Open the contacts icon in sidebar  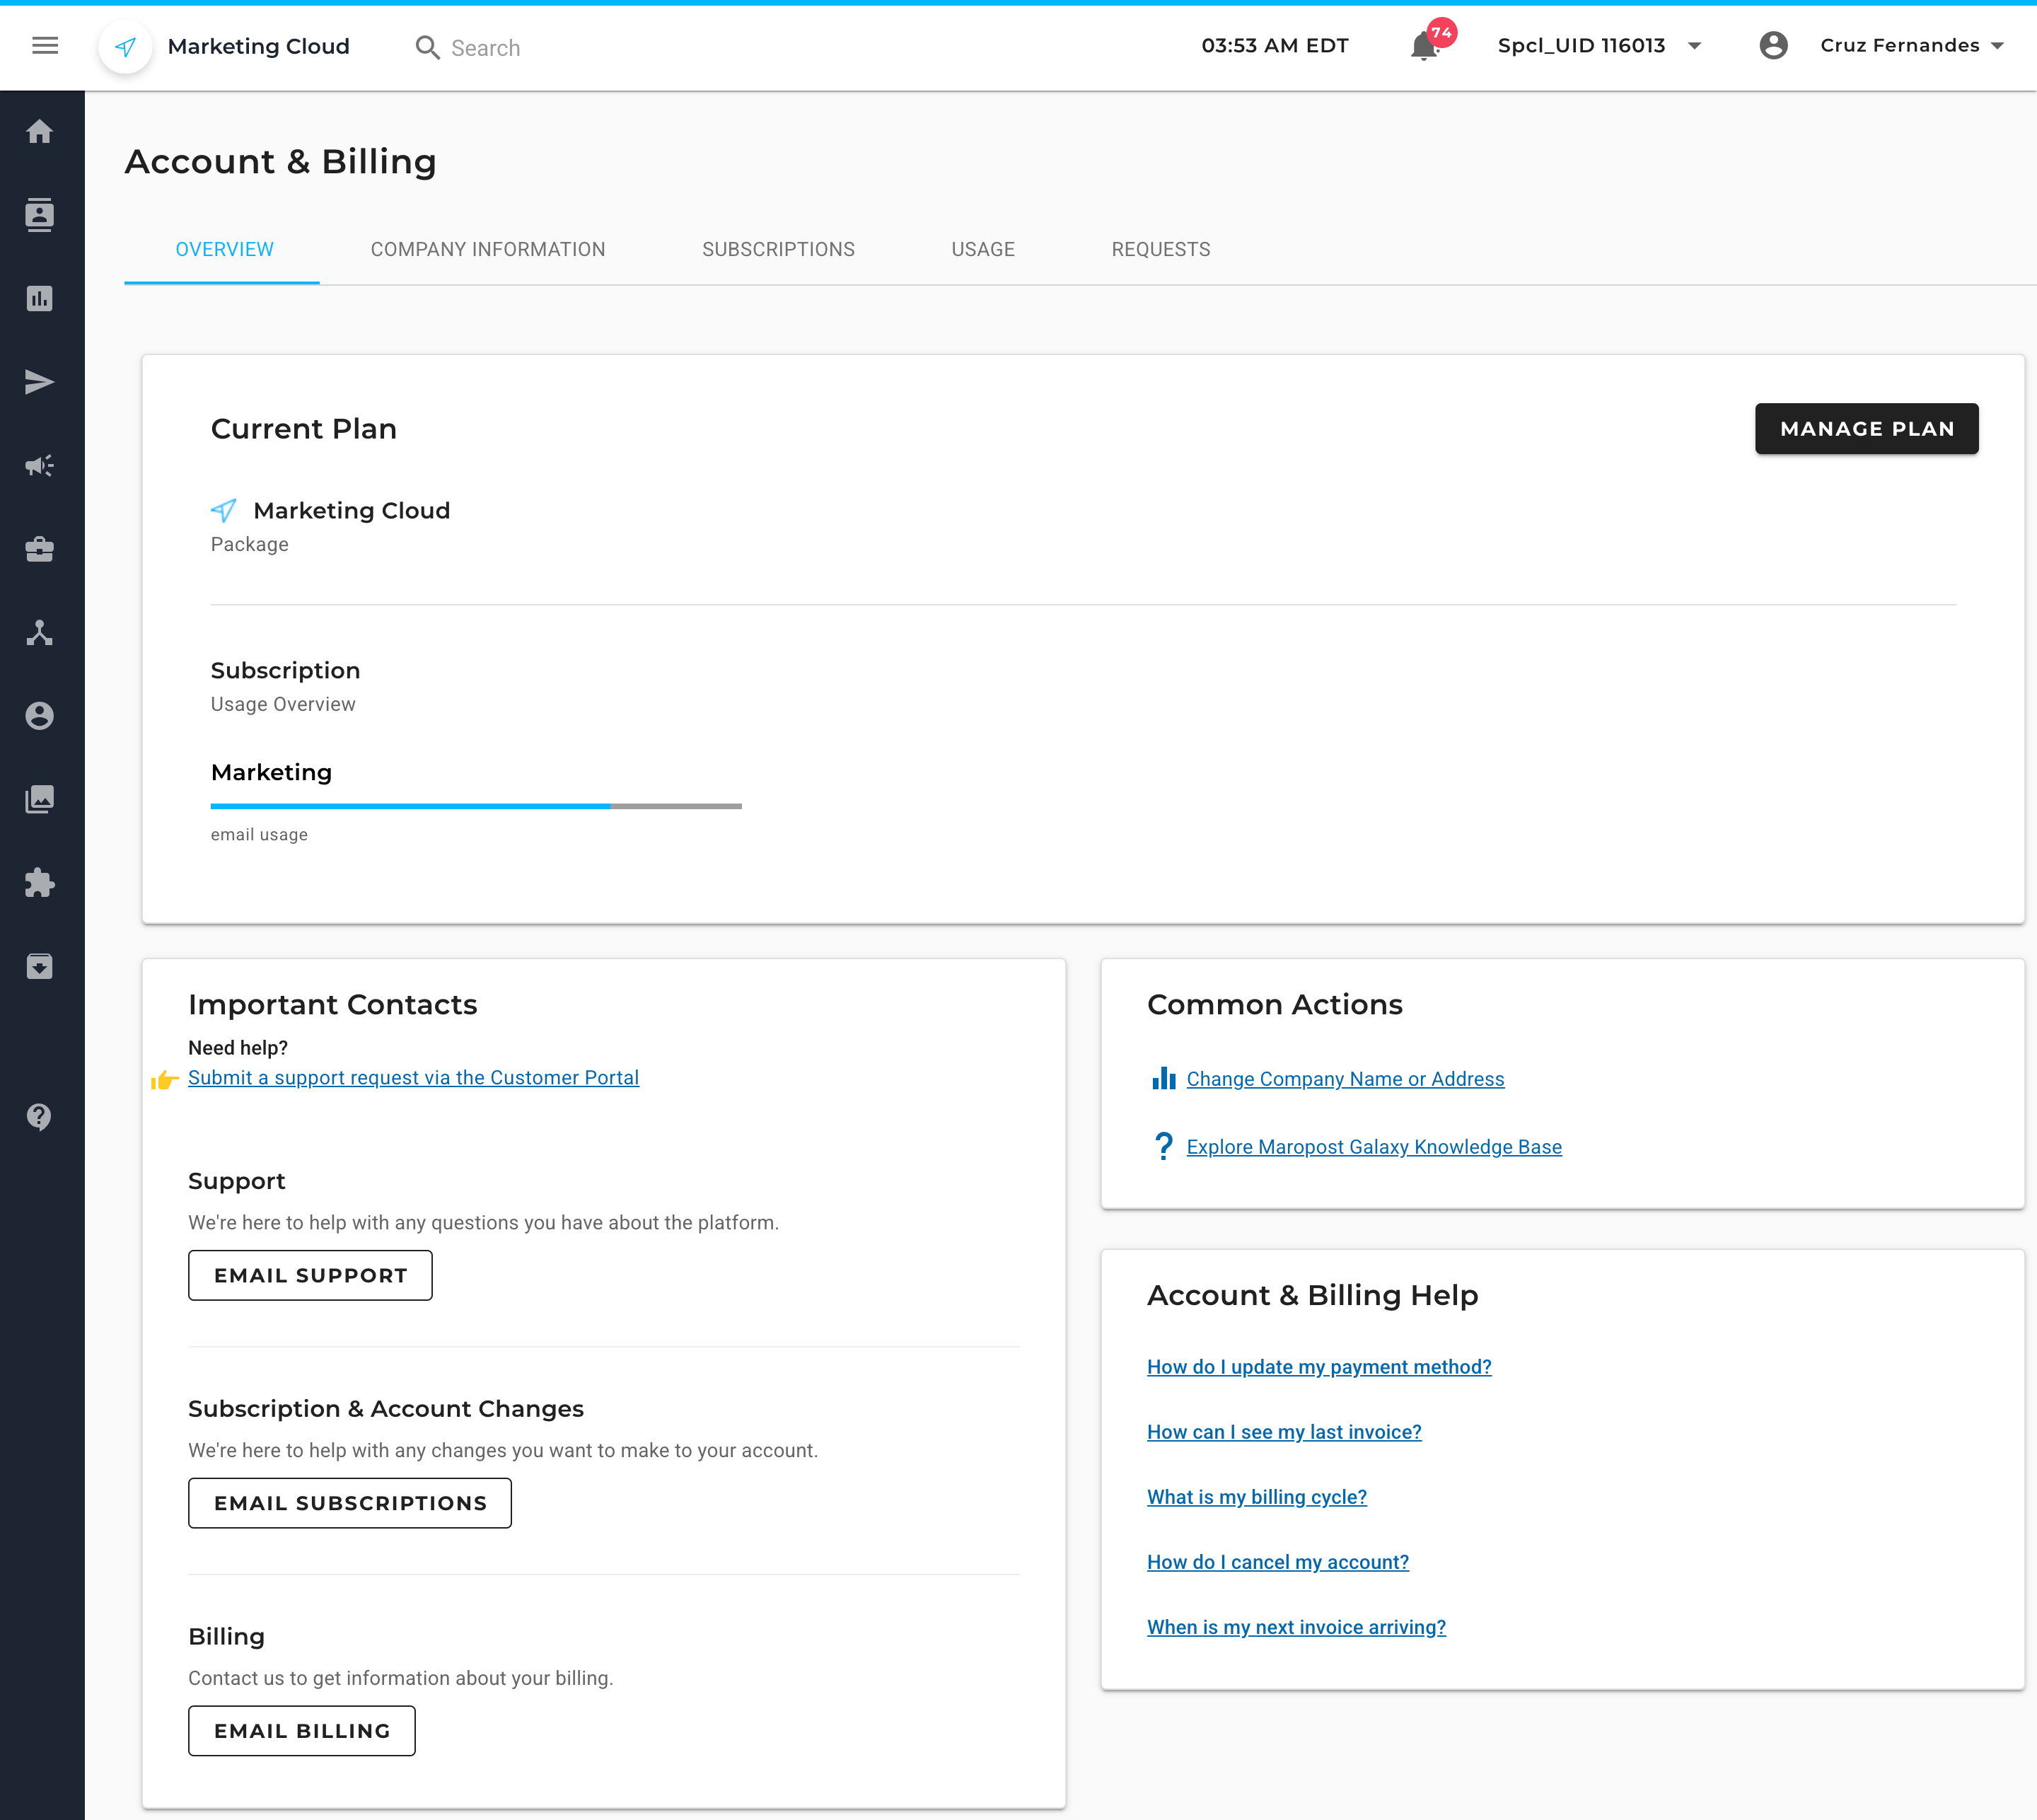click(40, 215)
